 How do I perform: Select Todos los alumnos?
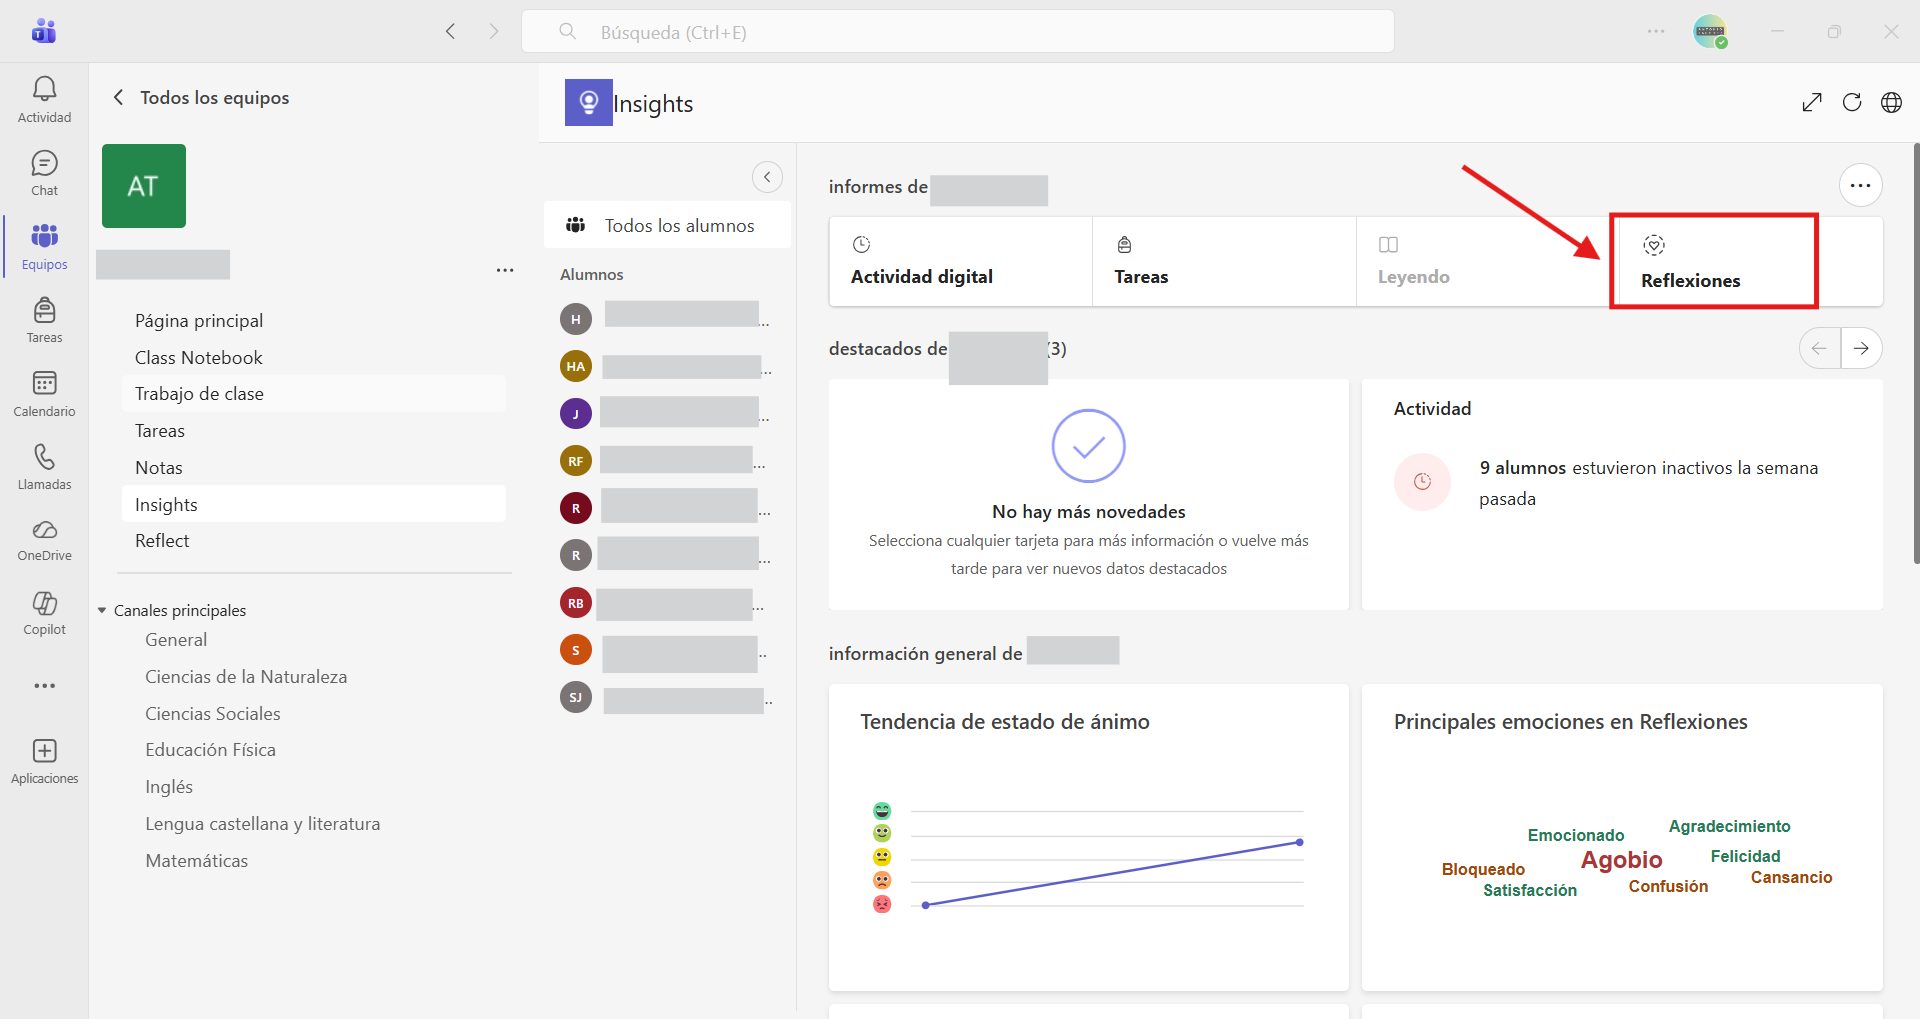point(667,225)
